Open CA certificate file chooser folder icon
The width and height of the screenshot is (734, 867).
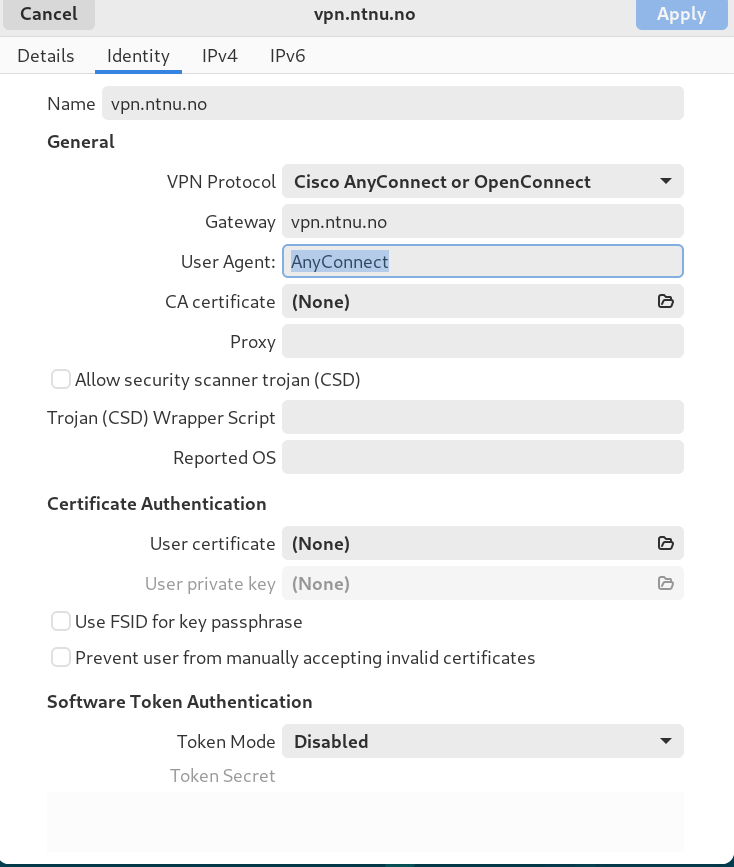(x=665, y=301)
